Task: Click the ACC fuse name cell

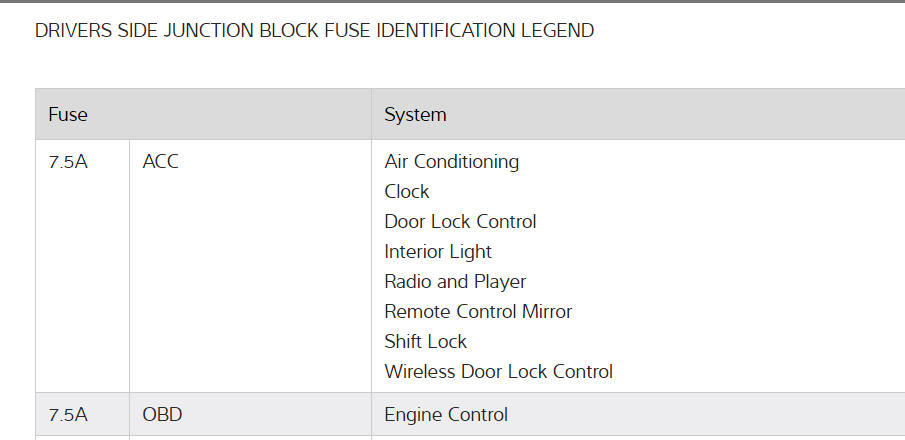Action: [161, 162]
